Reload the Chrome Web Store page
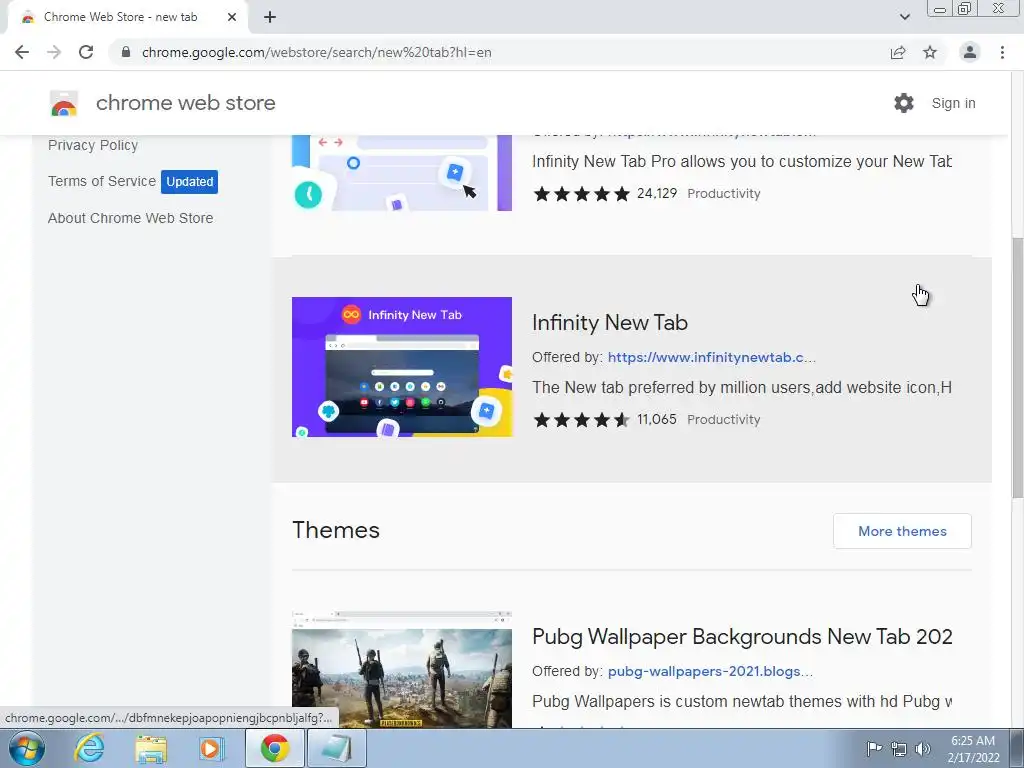The width and height of the screenshot is (1024, 768). [x=86, y=52]
